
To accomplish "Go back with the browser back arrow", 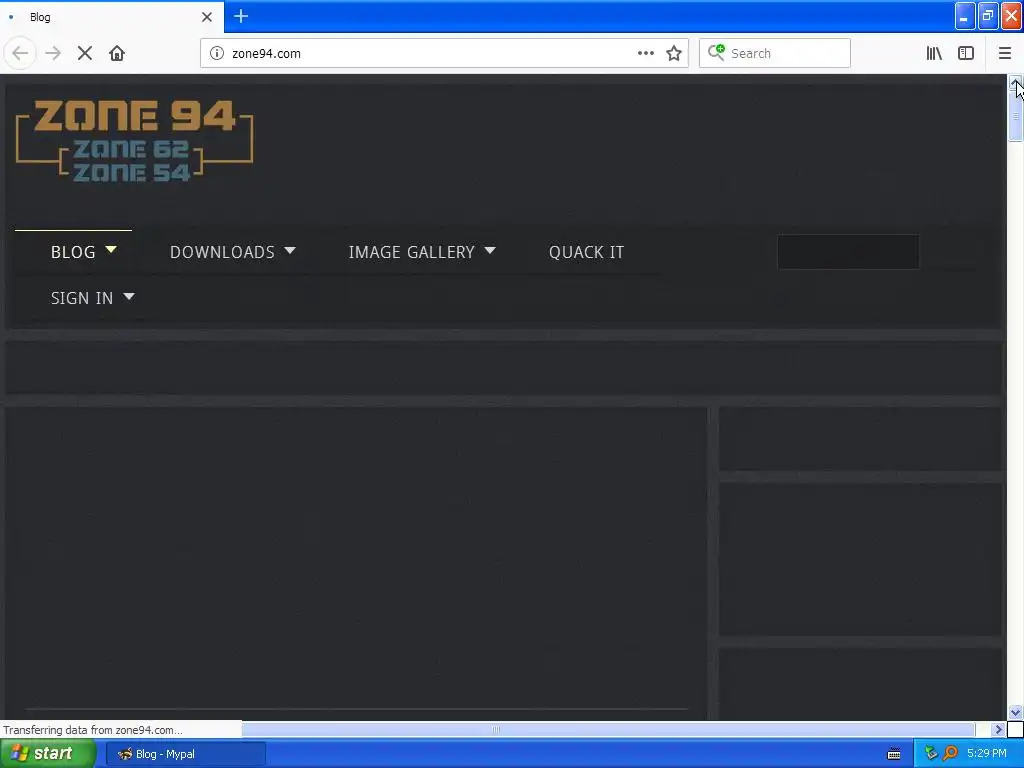I will point(20,53).
